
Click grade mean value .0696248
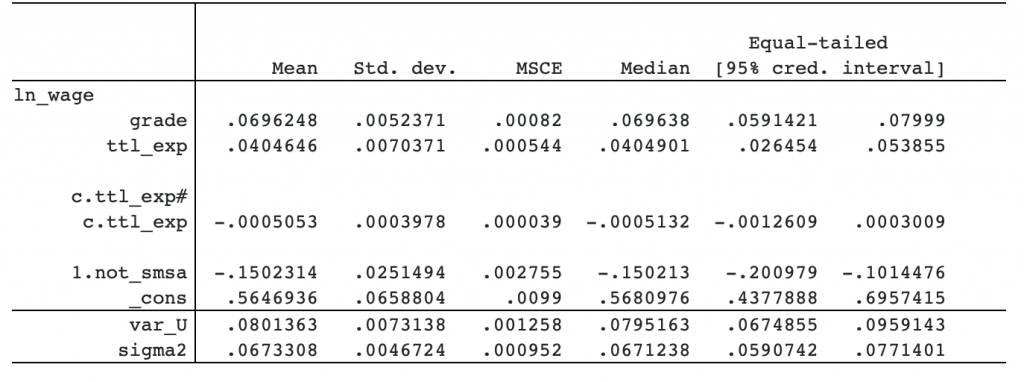point(272,121)
